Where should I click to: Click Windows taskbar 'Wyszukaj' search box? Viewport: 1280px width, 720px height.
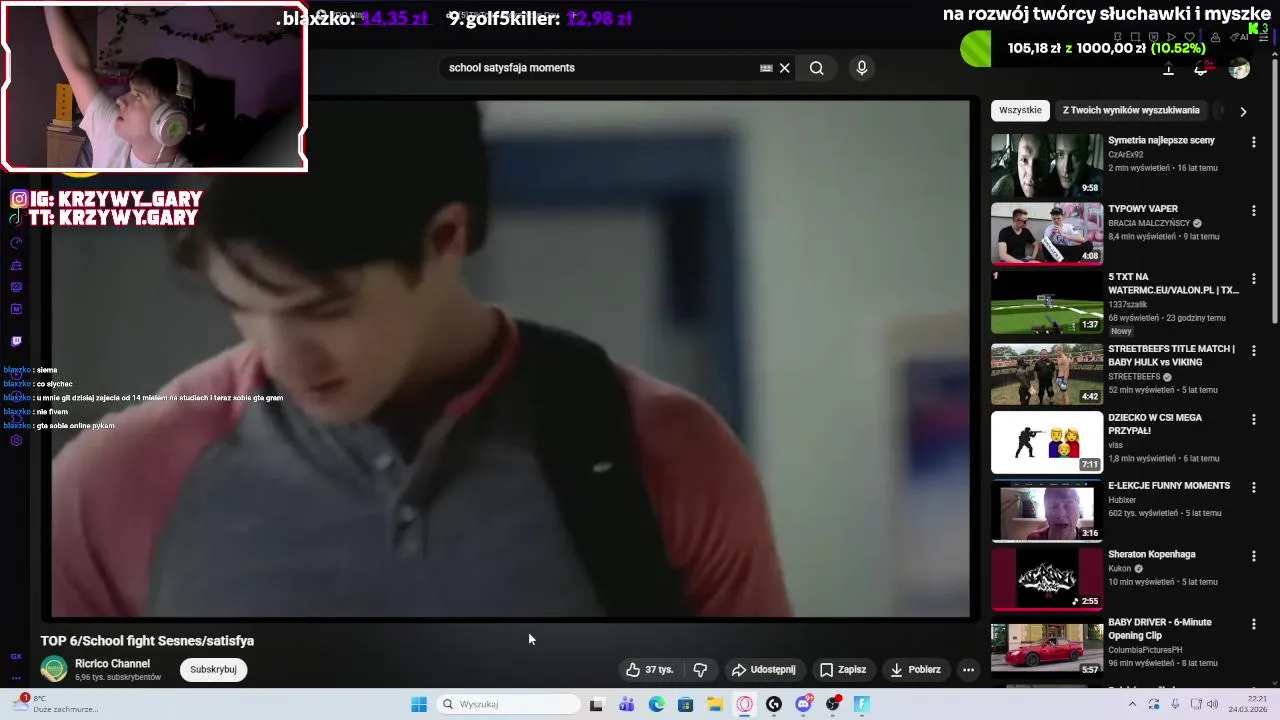(508, 704)
